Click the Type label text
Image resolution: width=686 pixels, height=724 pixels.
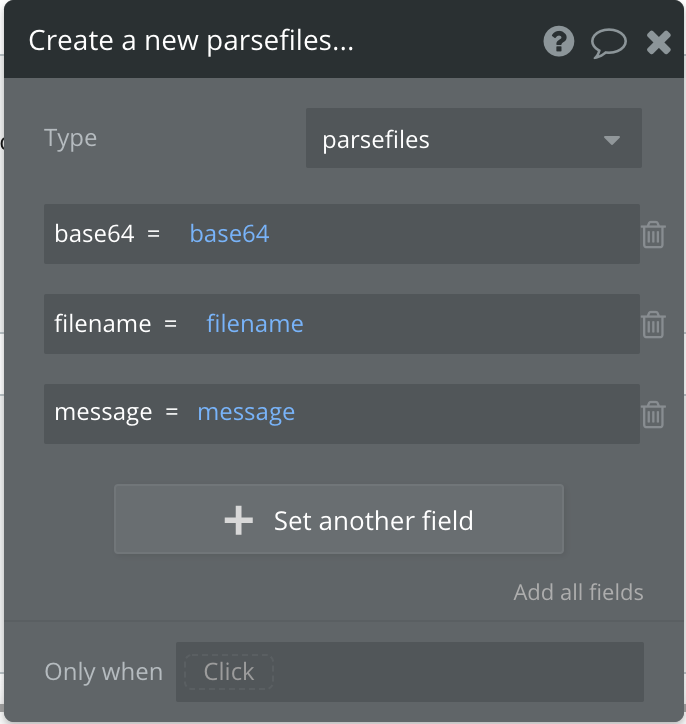coord(71,138)
